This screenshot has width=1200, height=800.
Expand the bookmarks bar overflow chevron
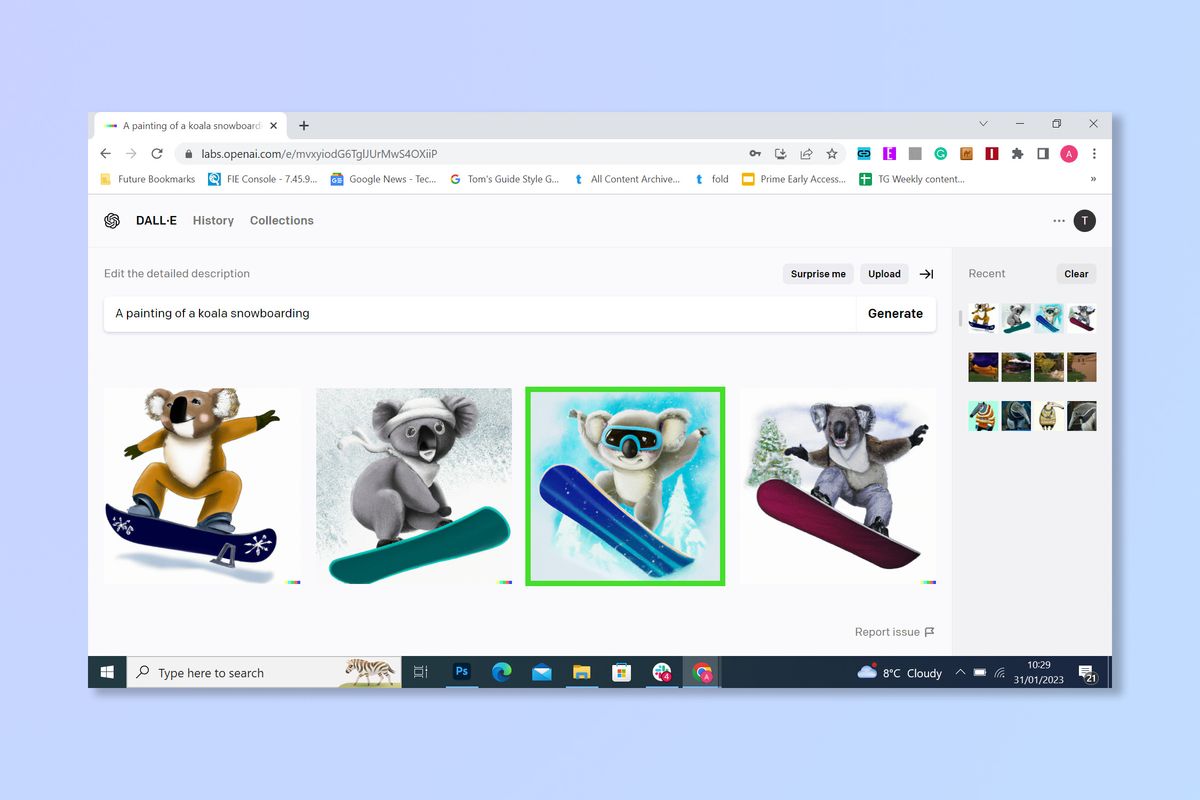click(x=1091, y=179)
